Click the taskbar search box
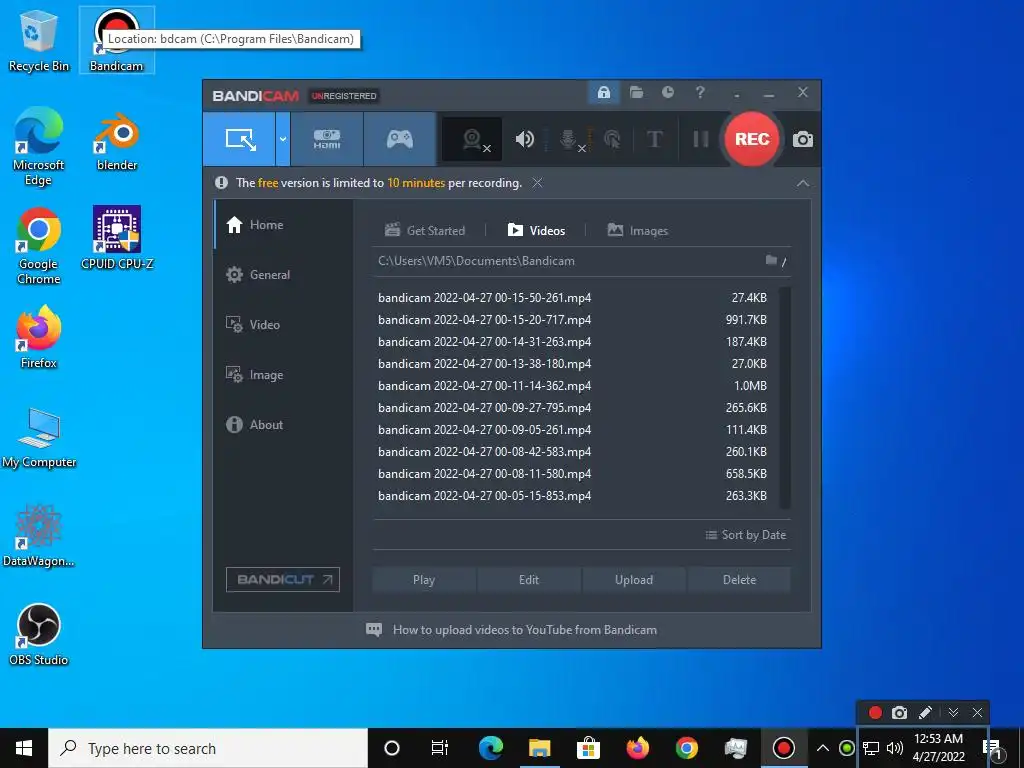Viewport: 1024px width, 768px height. 208,748
